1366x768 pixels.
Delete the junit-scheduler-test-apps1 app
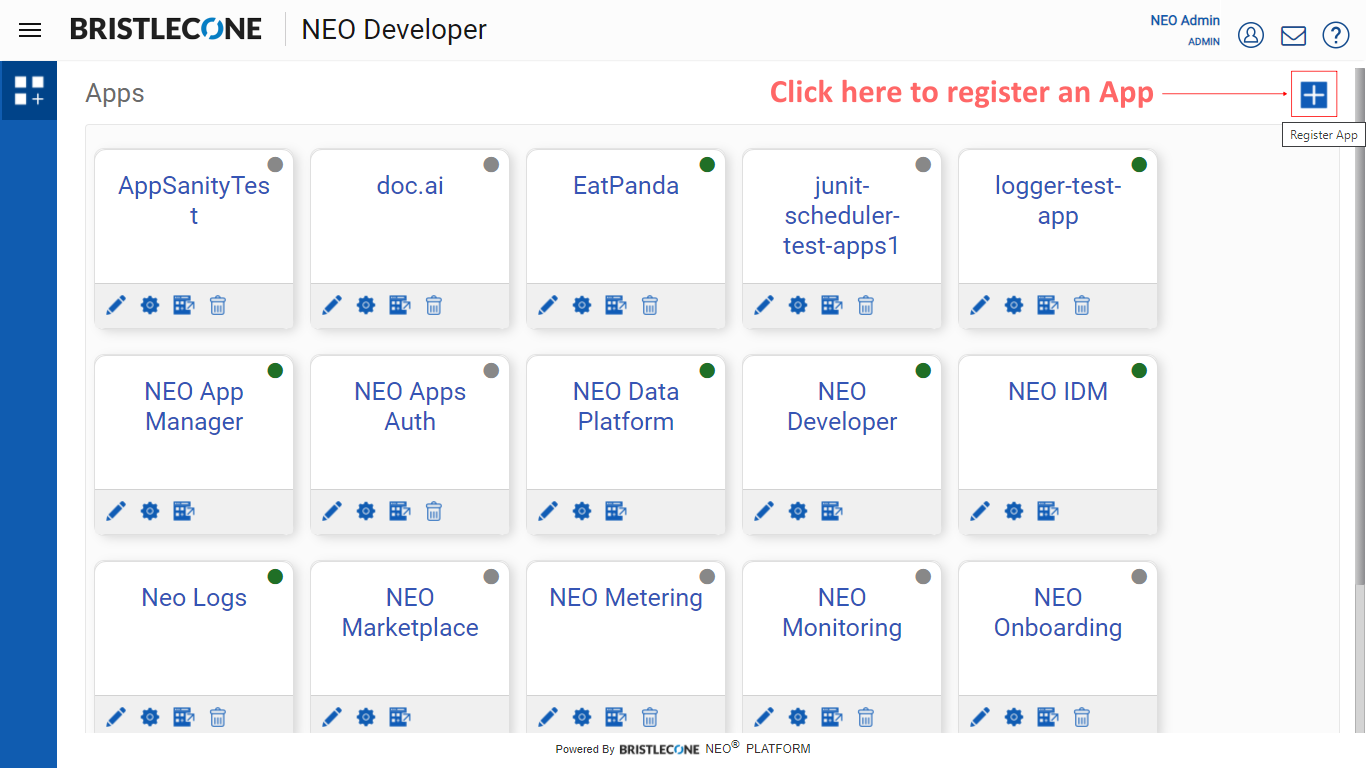coord(866,305)
